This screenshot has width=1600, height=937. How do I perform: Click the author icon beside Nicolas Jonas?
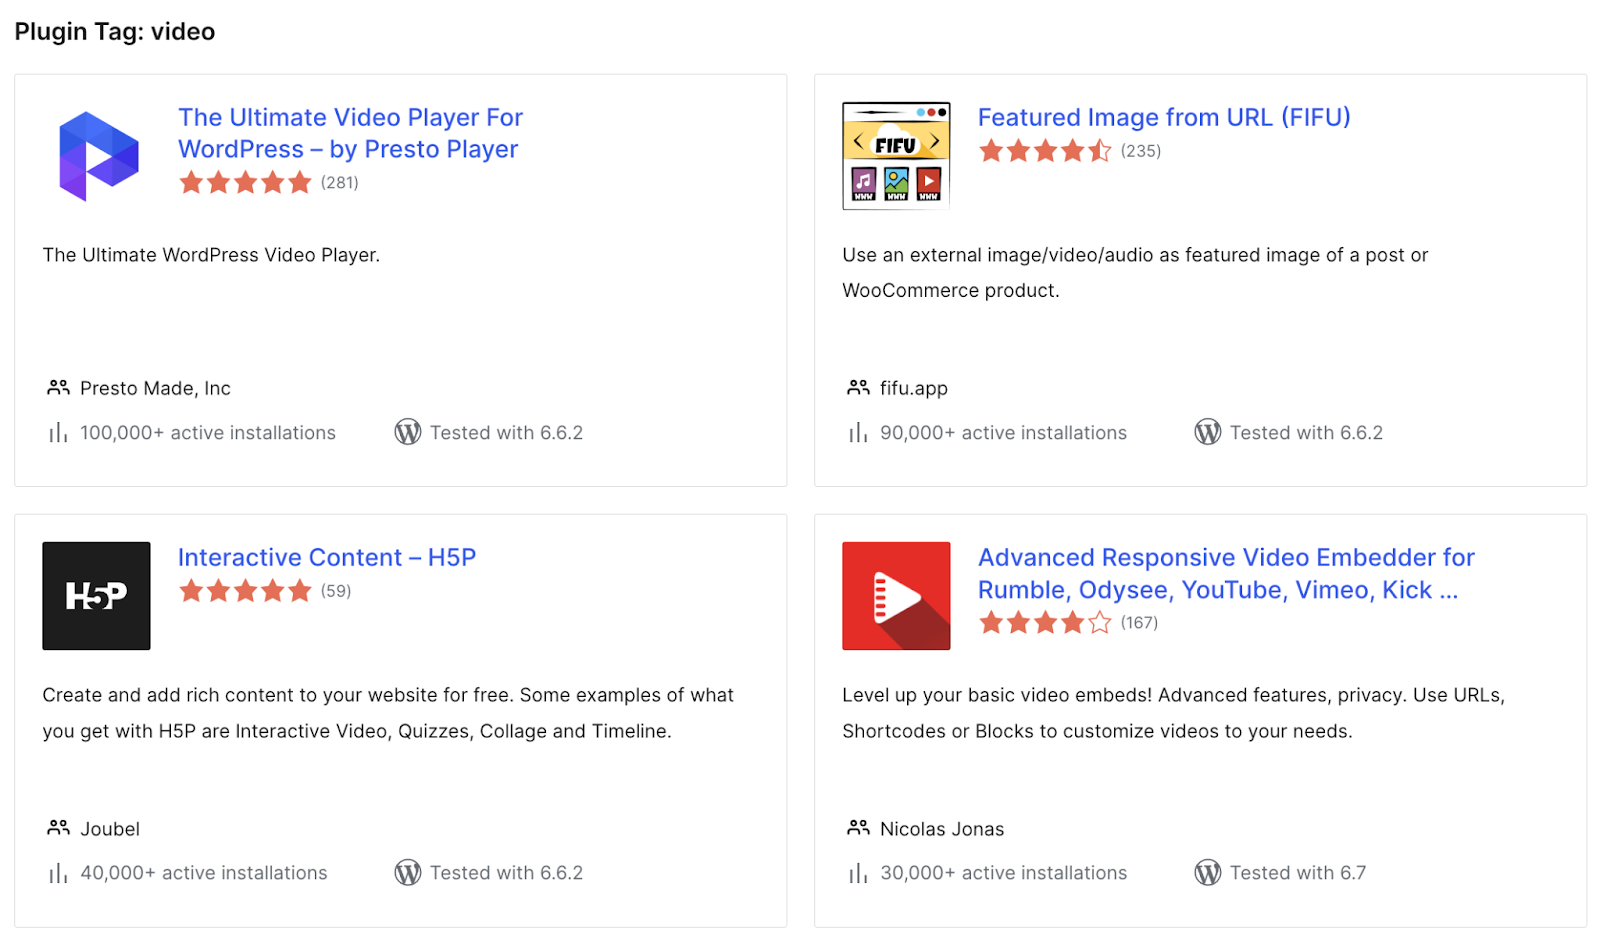tap(858, 828)
